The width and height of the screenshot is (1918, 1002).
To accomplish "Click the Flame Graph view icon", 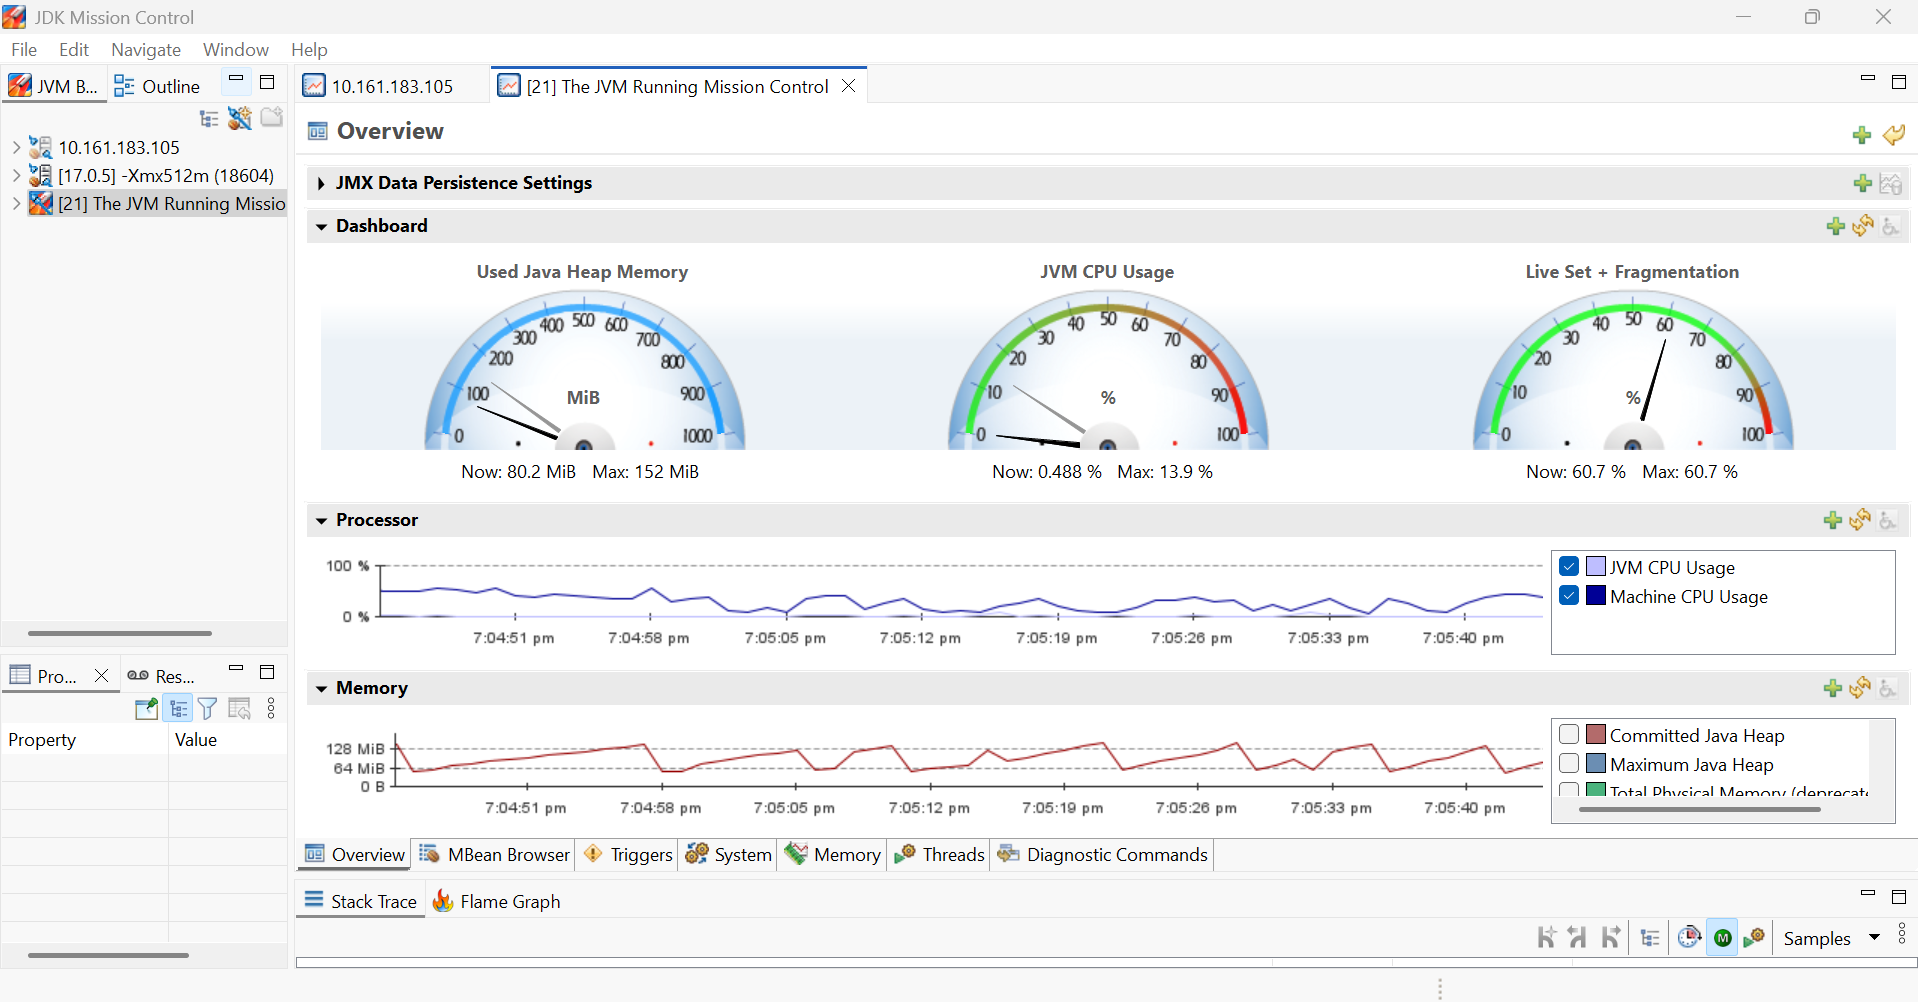I will point(443,901).
